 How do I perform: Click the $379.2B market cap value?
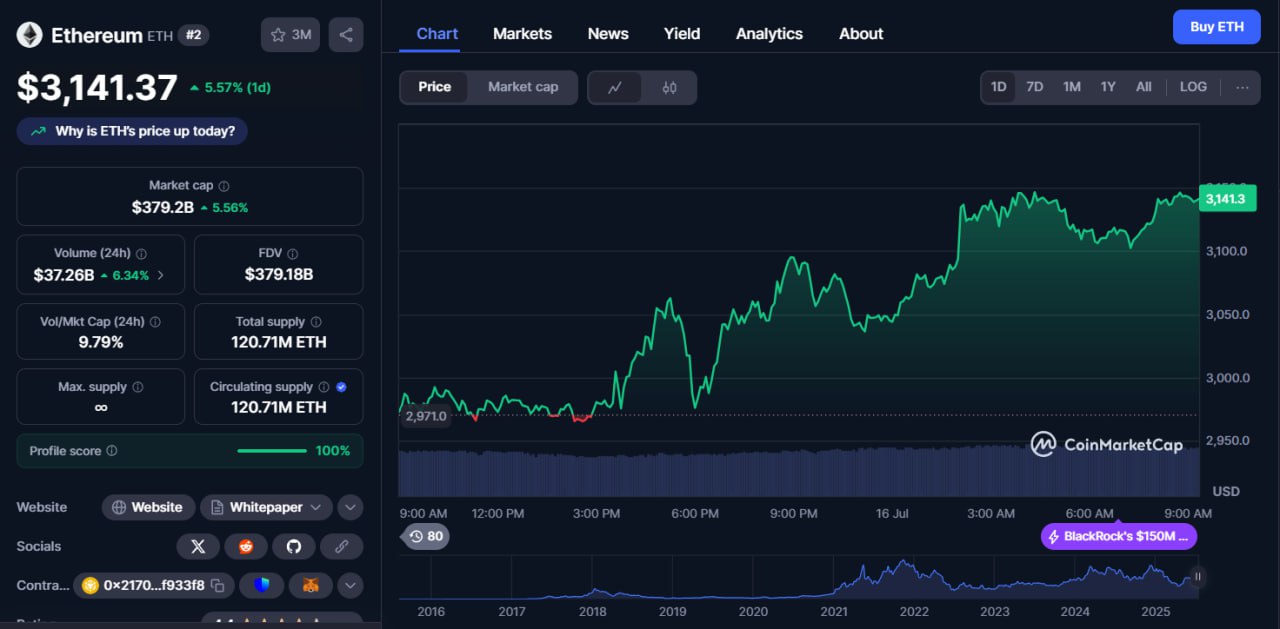tap(163, 207)
